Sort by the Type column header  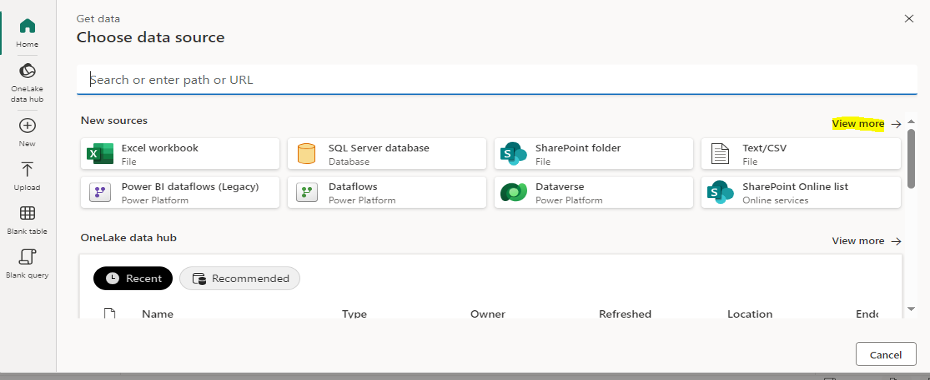click(x=354, y=314)
